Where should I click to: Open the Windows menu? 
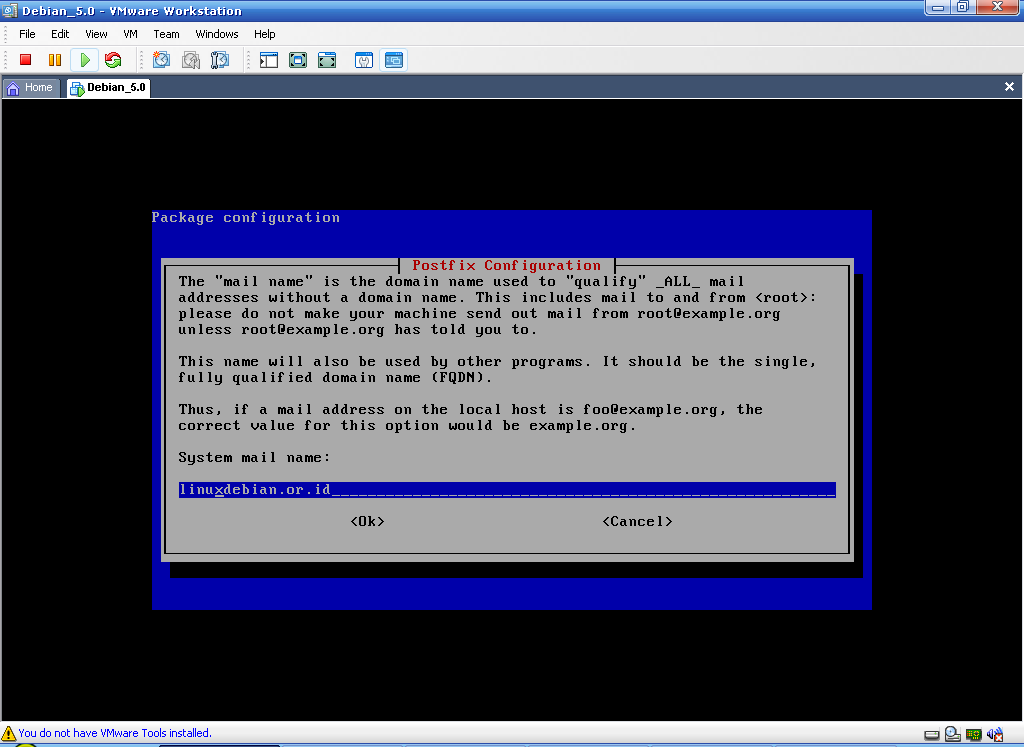[217, 34]
